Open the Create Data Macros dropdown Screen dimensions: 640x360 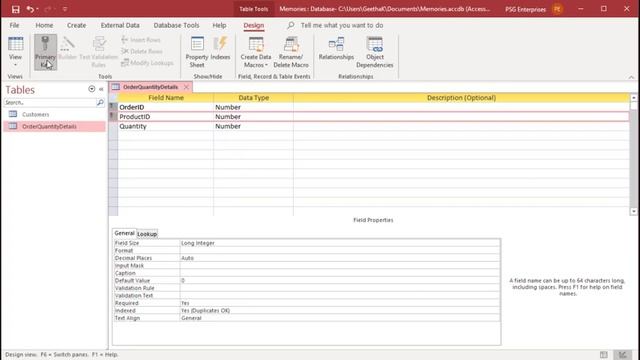click(x=256, y=52)
